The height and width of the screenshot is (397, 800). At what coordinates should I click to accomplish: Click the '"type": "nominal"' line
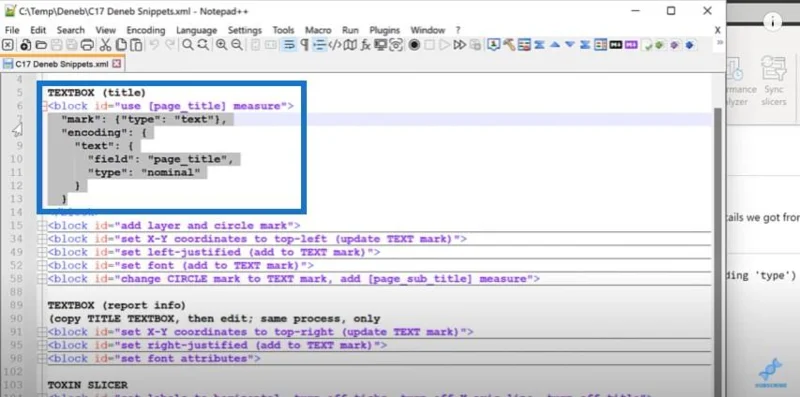pos(144,172)
